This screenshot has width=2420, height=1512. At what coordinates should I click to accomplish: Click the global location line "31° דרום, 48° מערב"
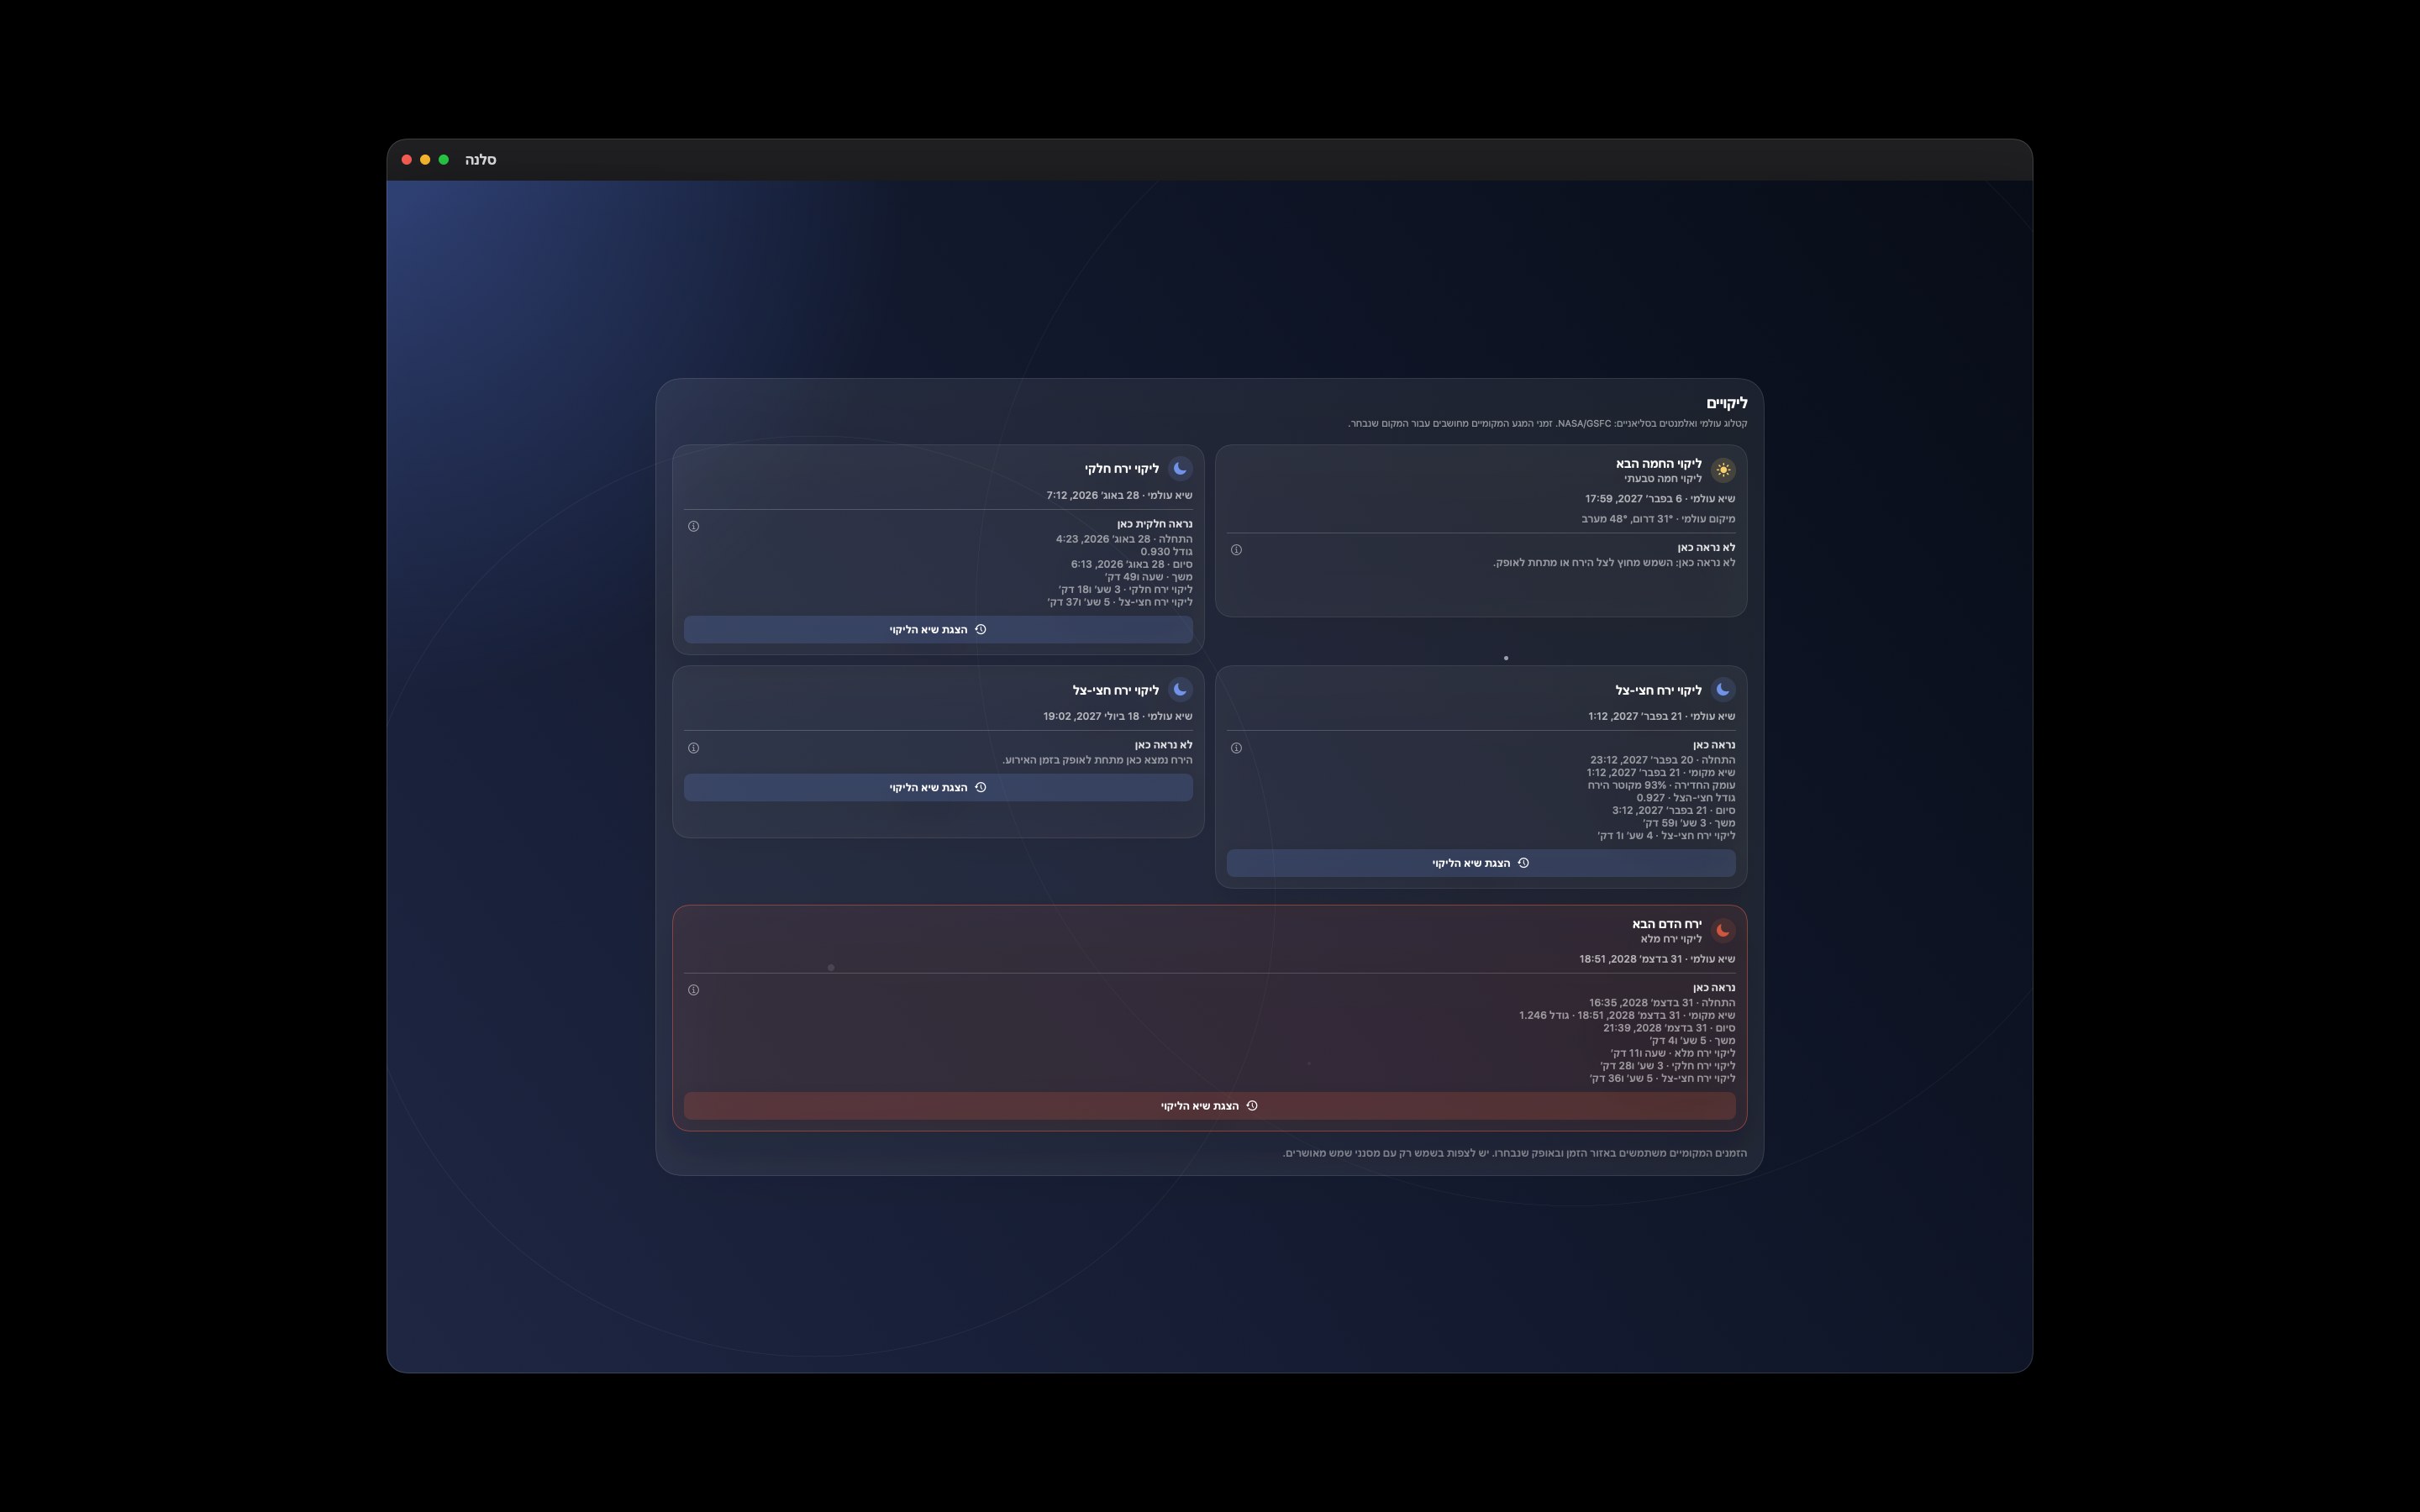[x=1658, y=519]
